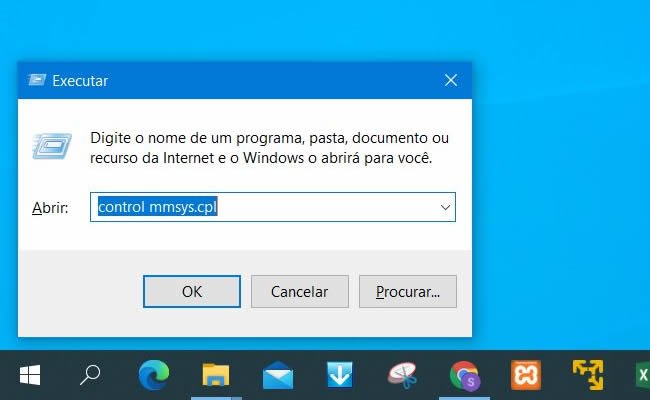Launch Microsoft Edge from the taskbar
The width and height of the screenshot is (650, 400).
point(154,375)
